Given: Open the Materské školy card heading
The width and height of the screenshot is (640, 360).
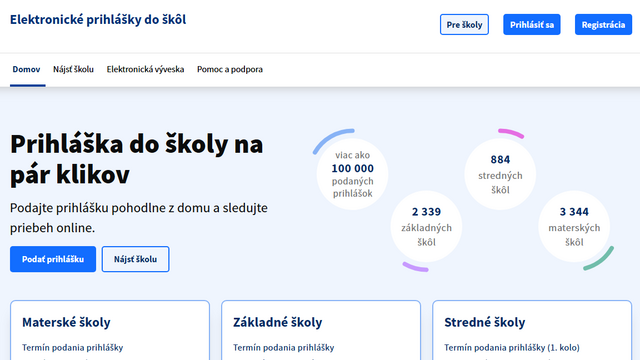Looking at the screenshot, I should pyautogui.click(x=66, y=322).
